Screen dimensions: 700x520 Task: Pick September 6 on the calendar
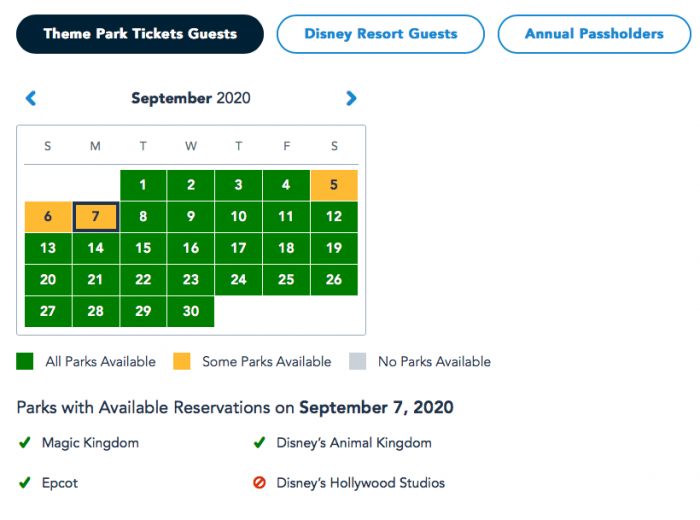pos(48,217)
